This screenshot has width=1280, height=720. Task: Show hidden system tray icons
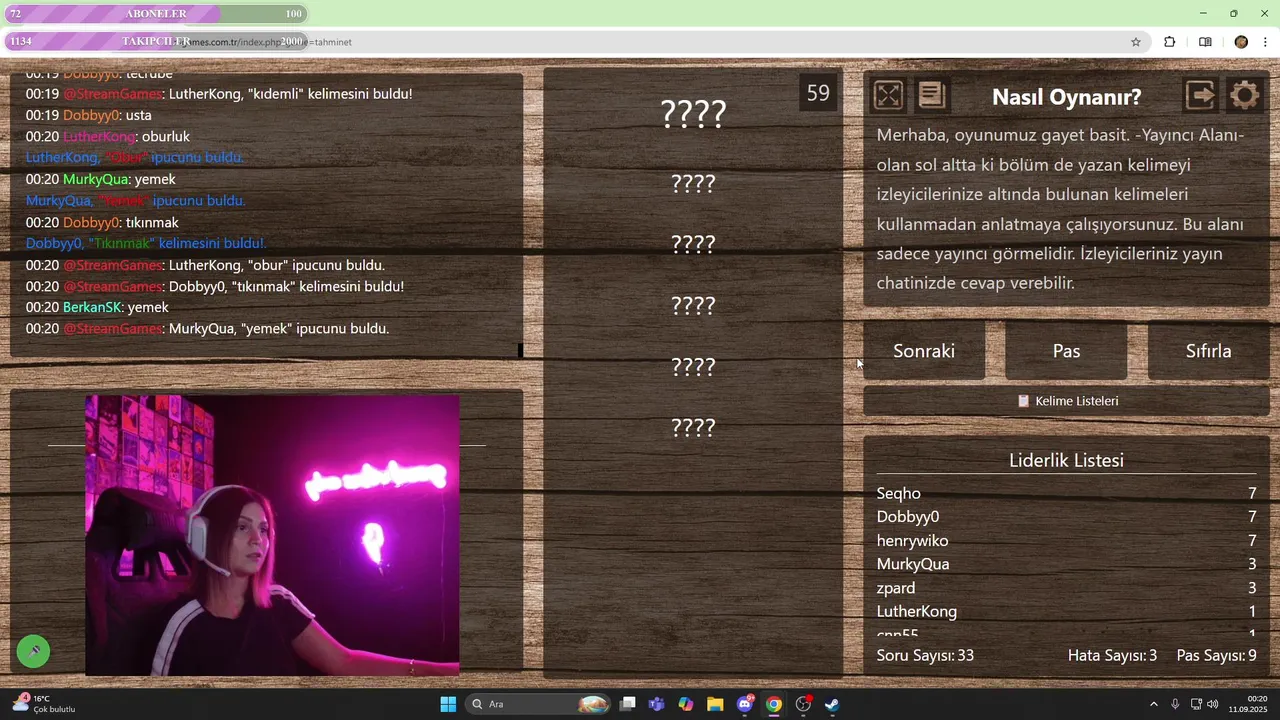pos(1153,704)
